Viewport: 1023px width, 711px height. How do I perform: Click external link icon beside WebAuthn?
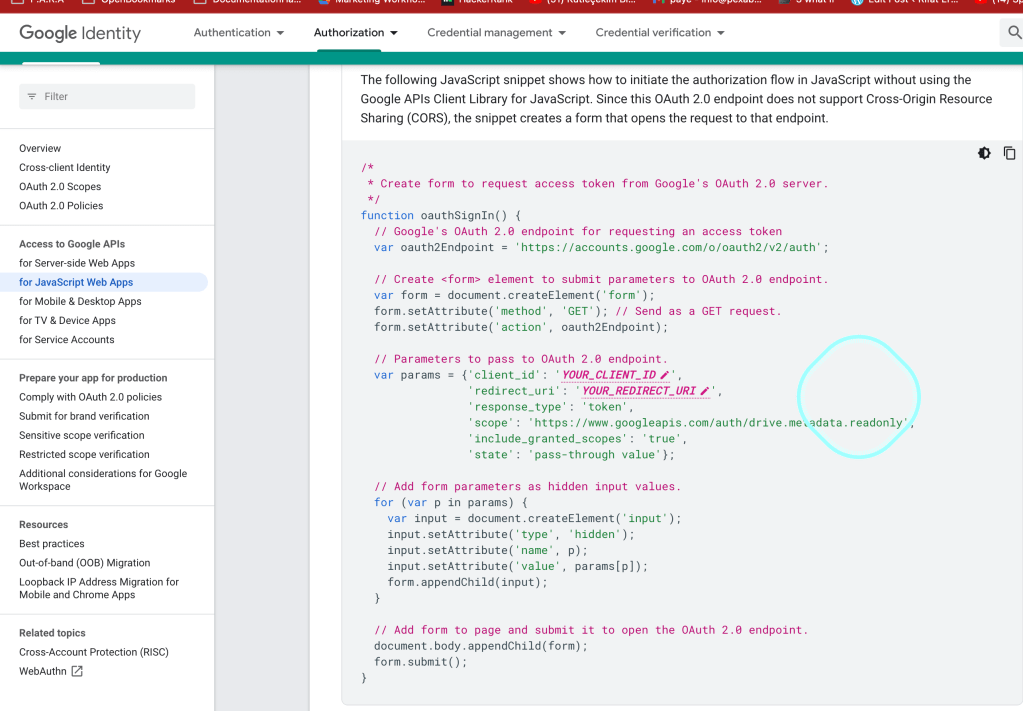pos(77,671)
